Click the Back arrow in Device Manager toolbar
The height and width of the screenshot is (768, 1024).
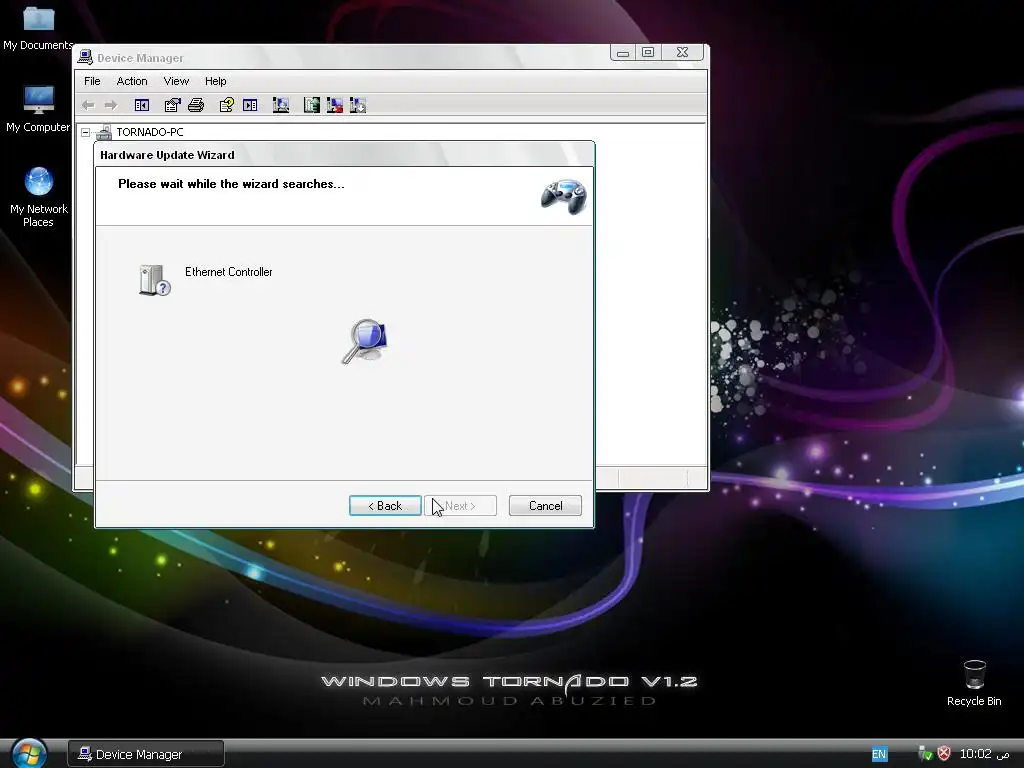[88, 105]
